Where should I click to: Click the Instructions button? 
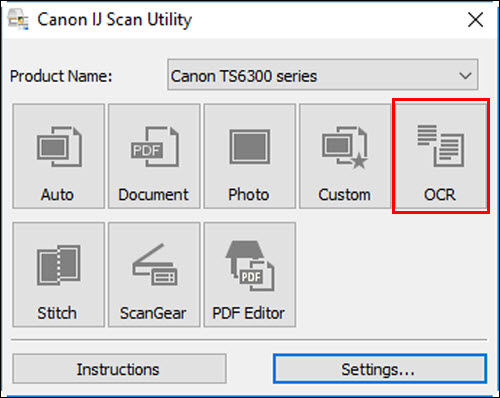coord(119,369)
